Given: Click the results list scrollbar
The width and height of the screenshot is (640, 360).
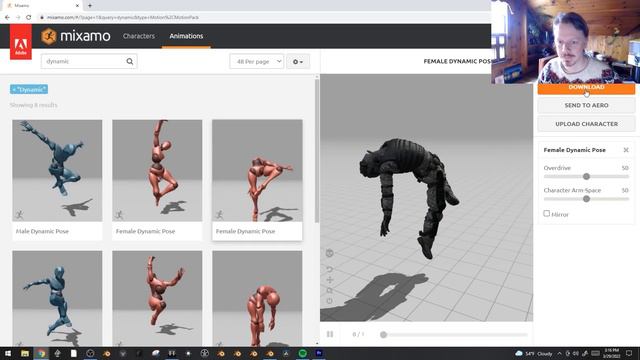Looking at the screenshot, I should point(317,151).
